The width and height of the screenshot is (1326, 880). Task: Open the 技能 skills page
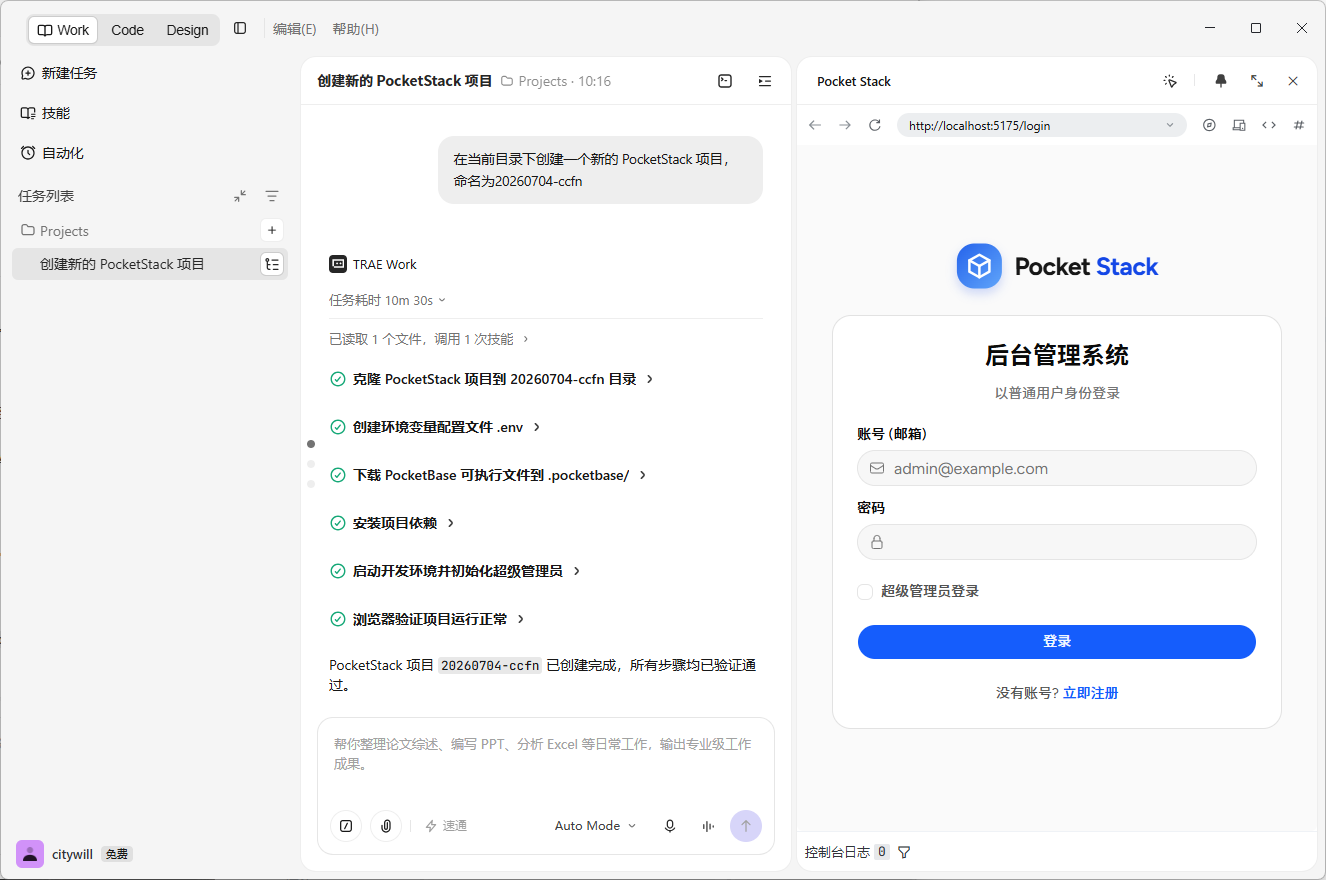[x=46, y=113]
